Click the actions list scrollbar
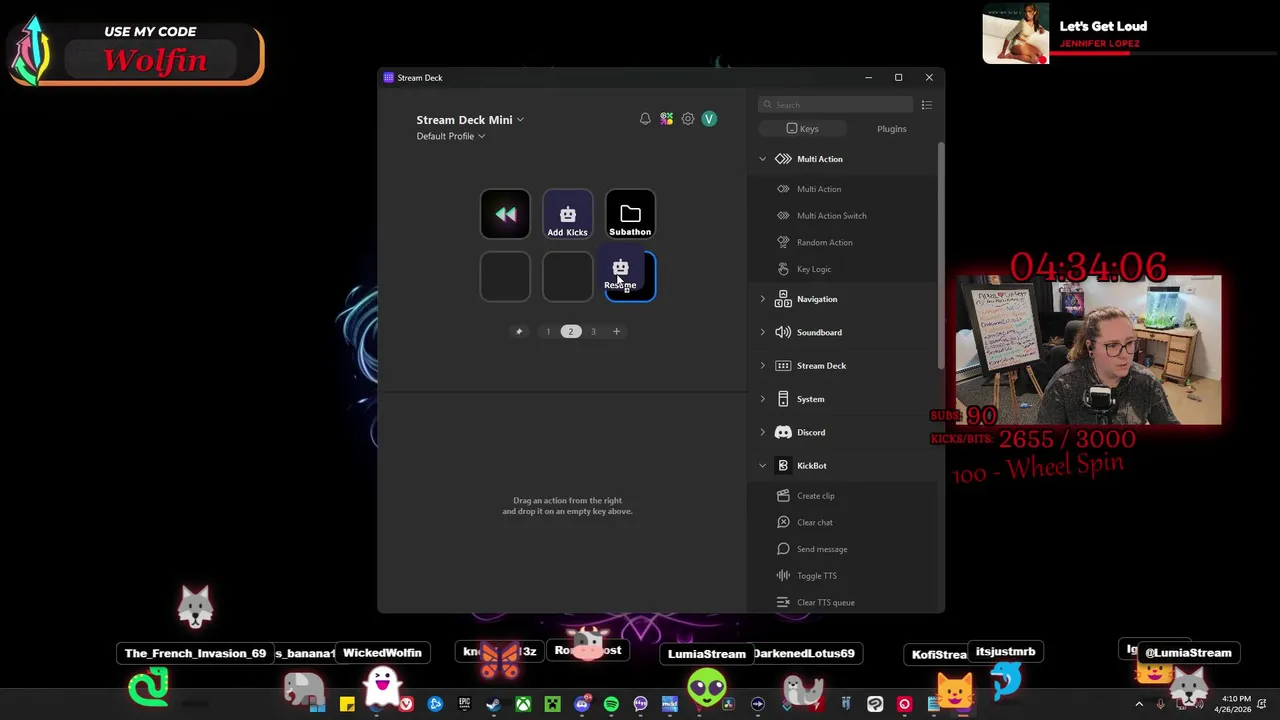 (940, 255)
